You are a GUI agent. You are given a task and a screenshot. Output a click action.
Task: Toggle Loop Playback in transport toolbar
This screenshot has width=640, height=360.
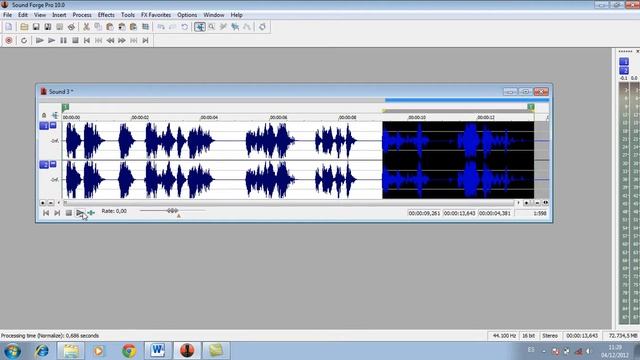tap(24, 40)
